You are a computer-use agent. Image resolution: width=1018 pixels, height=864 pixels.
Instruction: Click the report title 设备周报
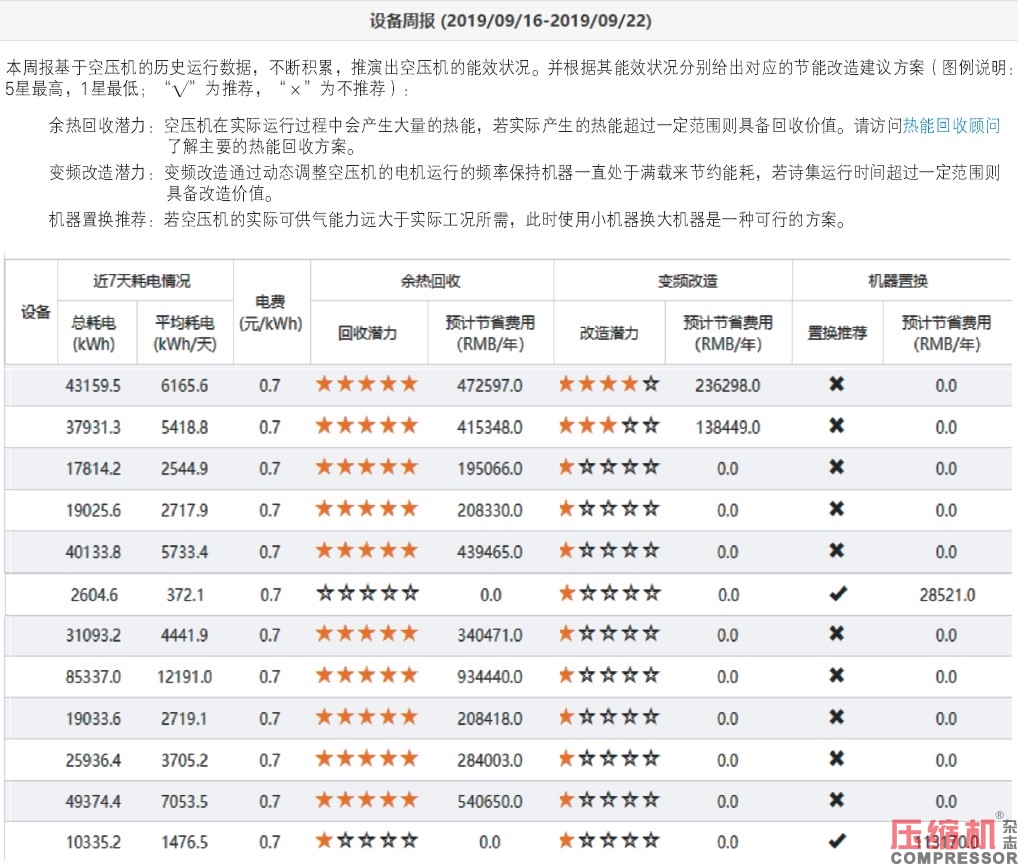403,21
